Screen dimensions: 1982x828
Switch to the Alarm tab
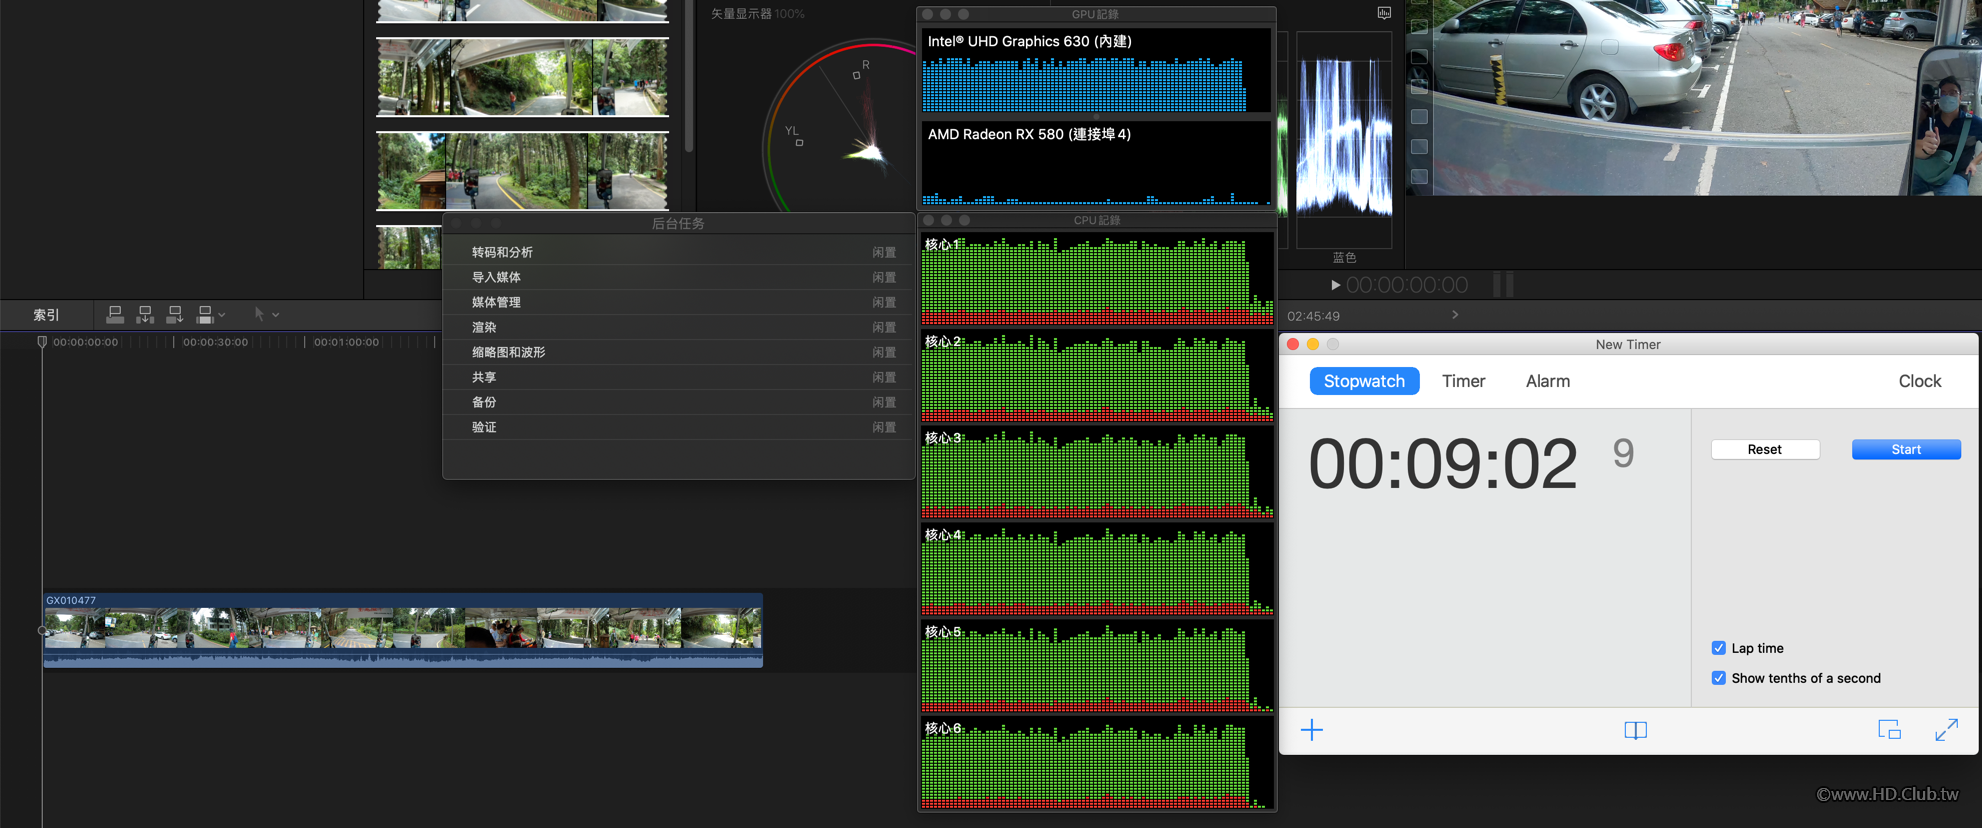point(1548,381)
